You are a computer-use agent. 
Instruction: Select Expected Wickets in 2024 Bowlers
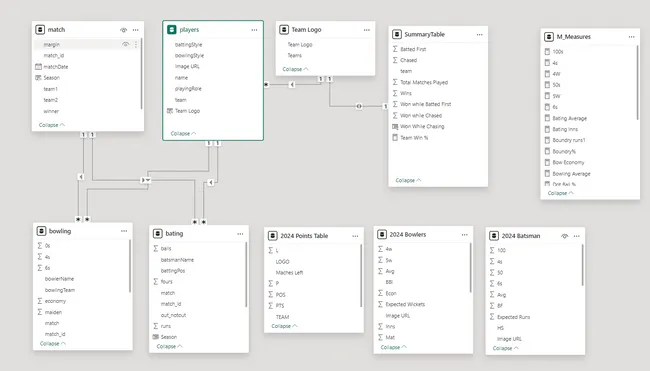[x=405, y=304]
